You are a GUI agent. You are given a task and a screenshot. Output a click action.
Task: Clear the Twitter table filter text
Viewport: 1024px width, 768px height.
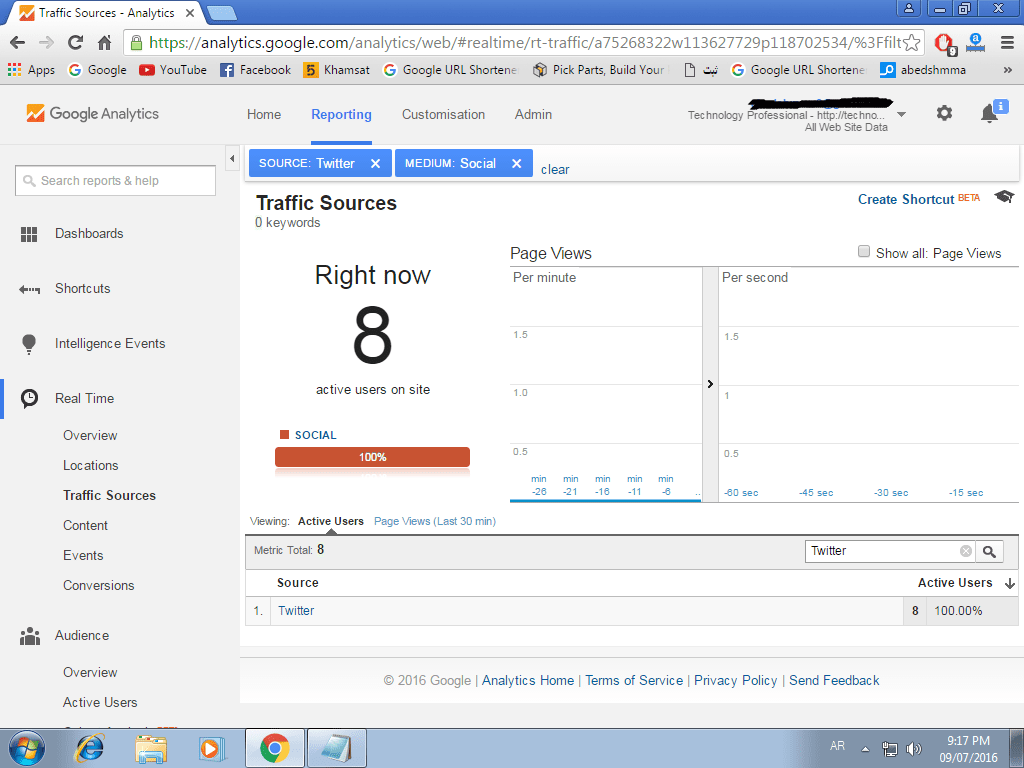click(x=966, y=551)
